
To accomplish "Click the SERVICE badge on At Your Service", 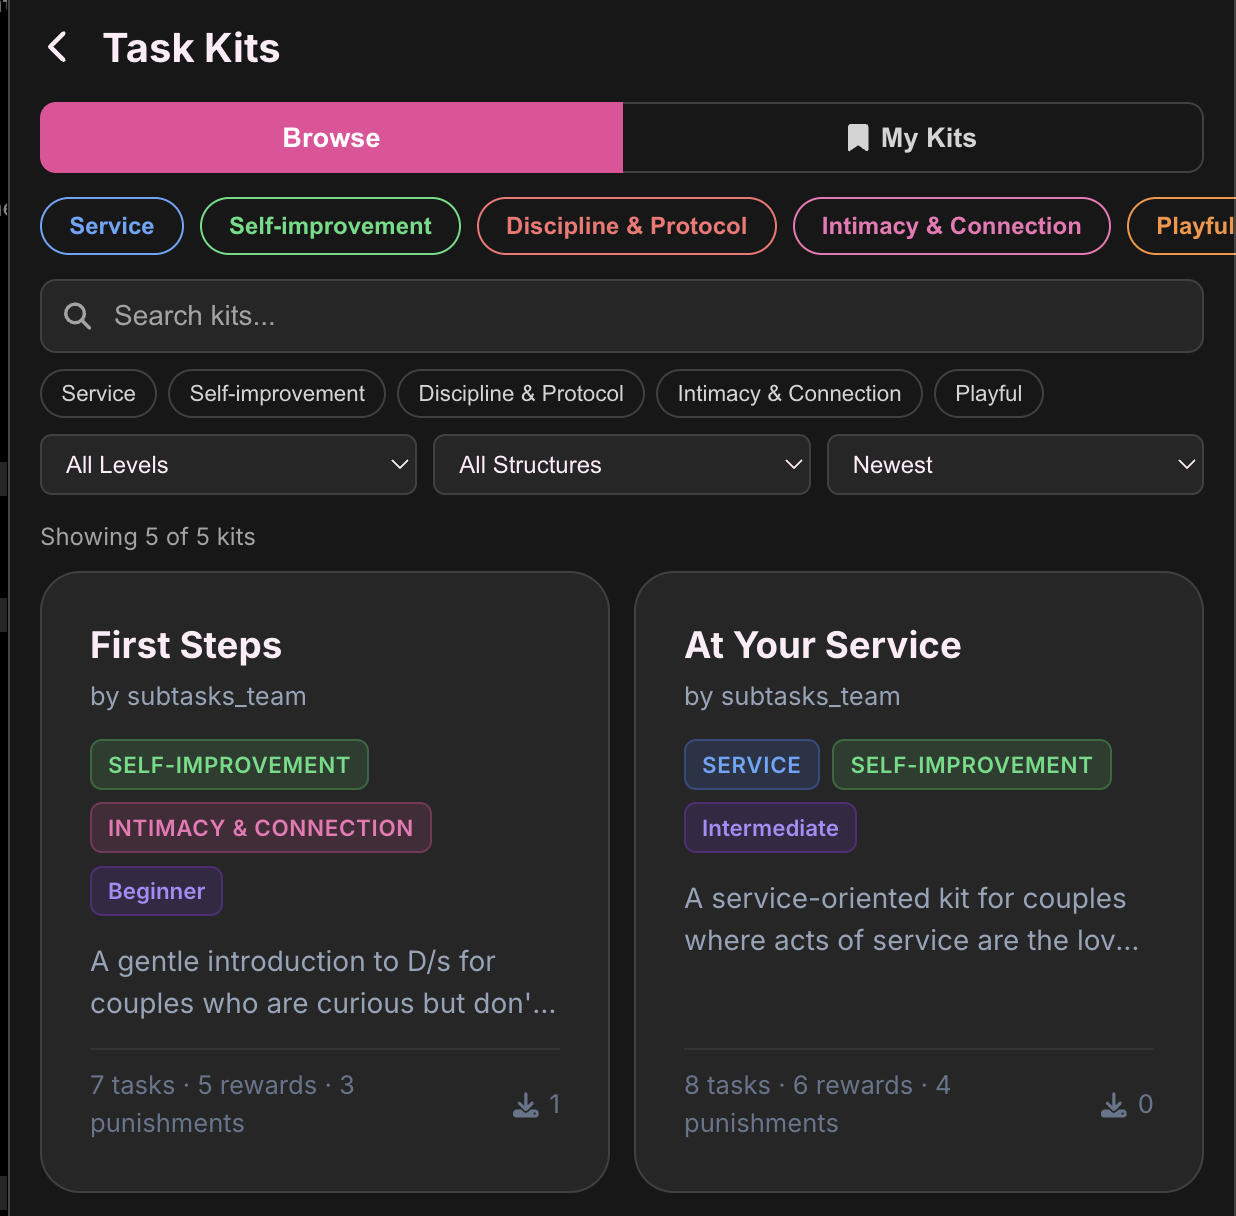I will coord(751,764).
